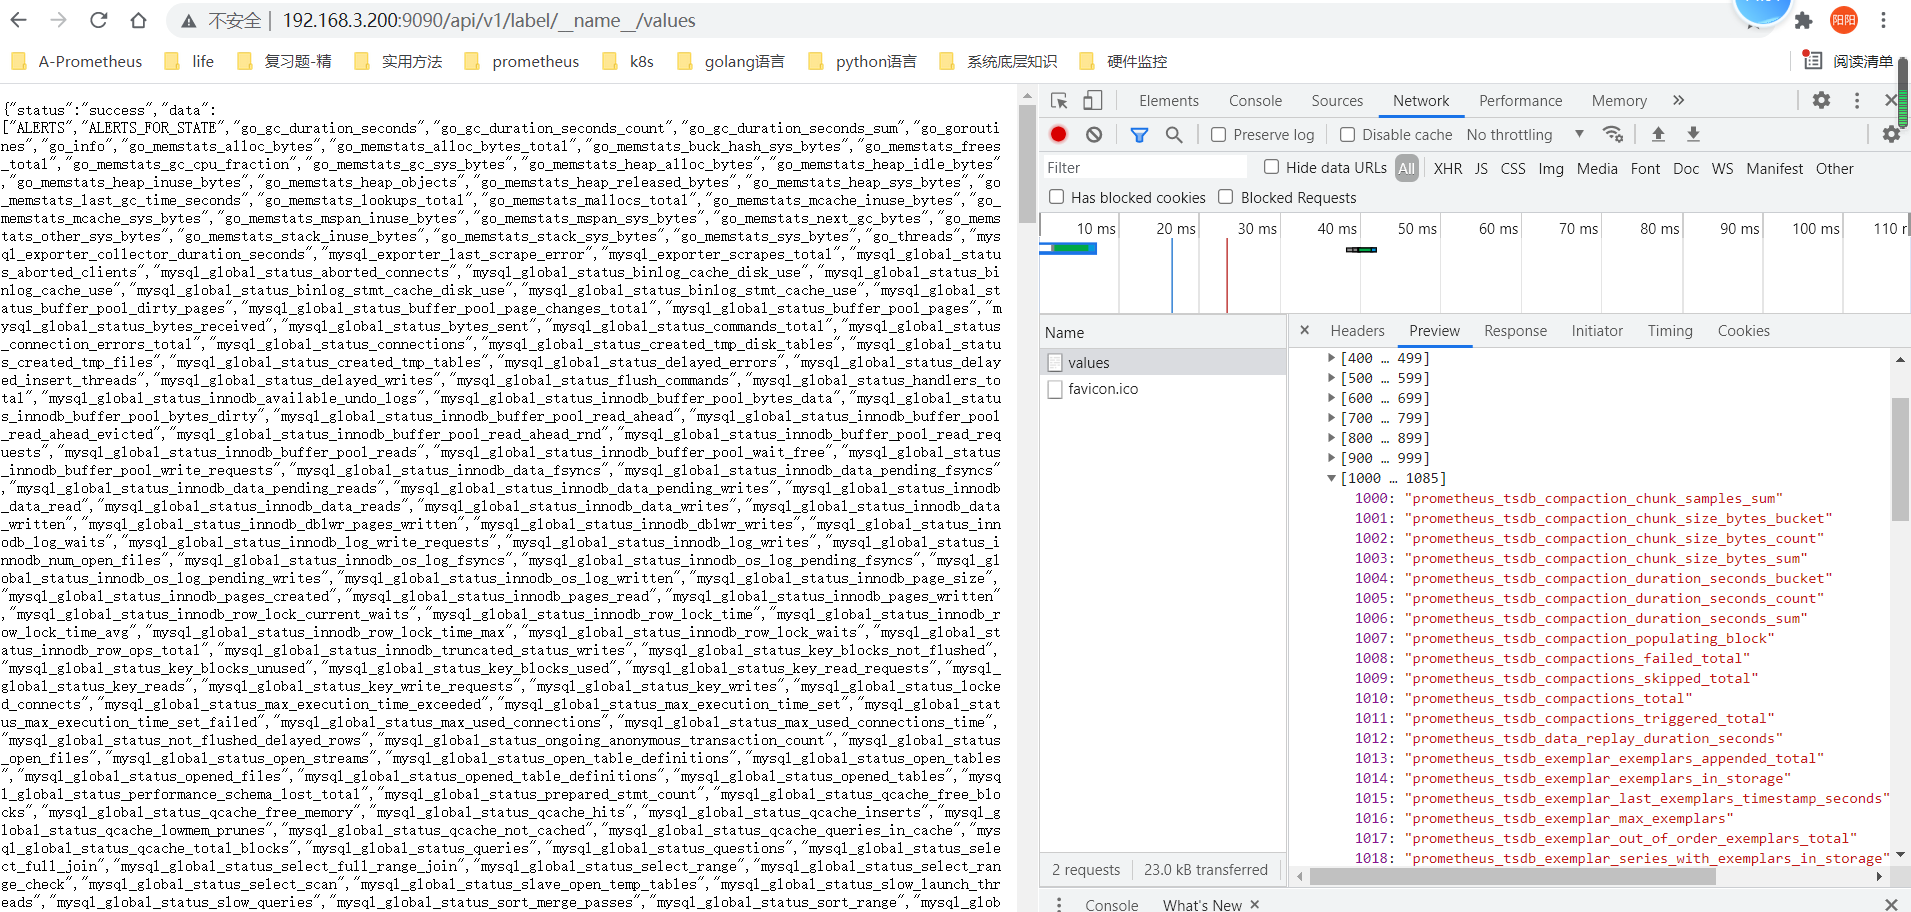
Task: Filter requests by Img type
Action: point(1551,168)
